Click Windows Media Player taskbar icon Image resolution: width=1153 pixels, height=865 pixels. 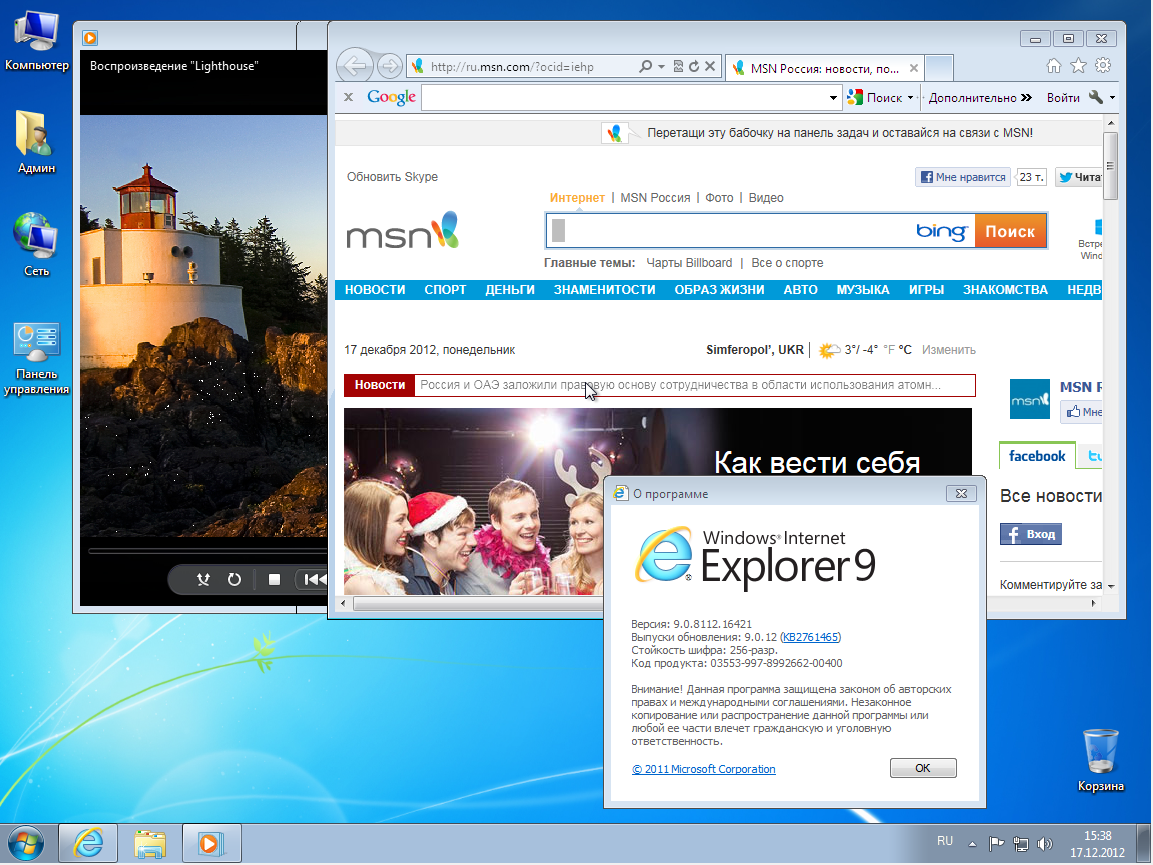coord(211,843)
